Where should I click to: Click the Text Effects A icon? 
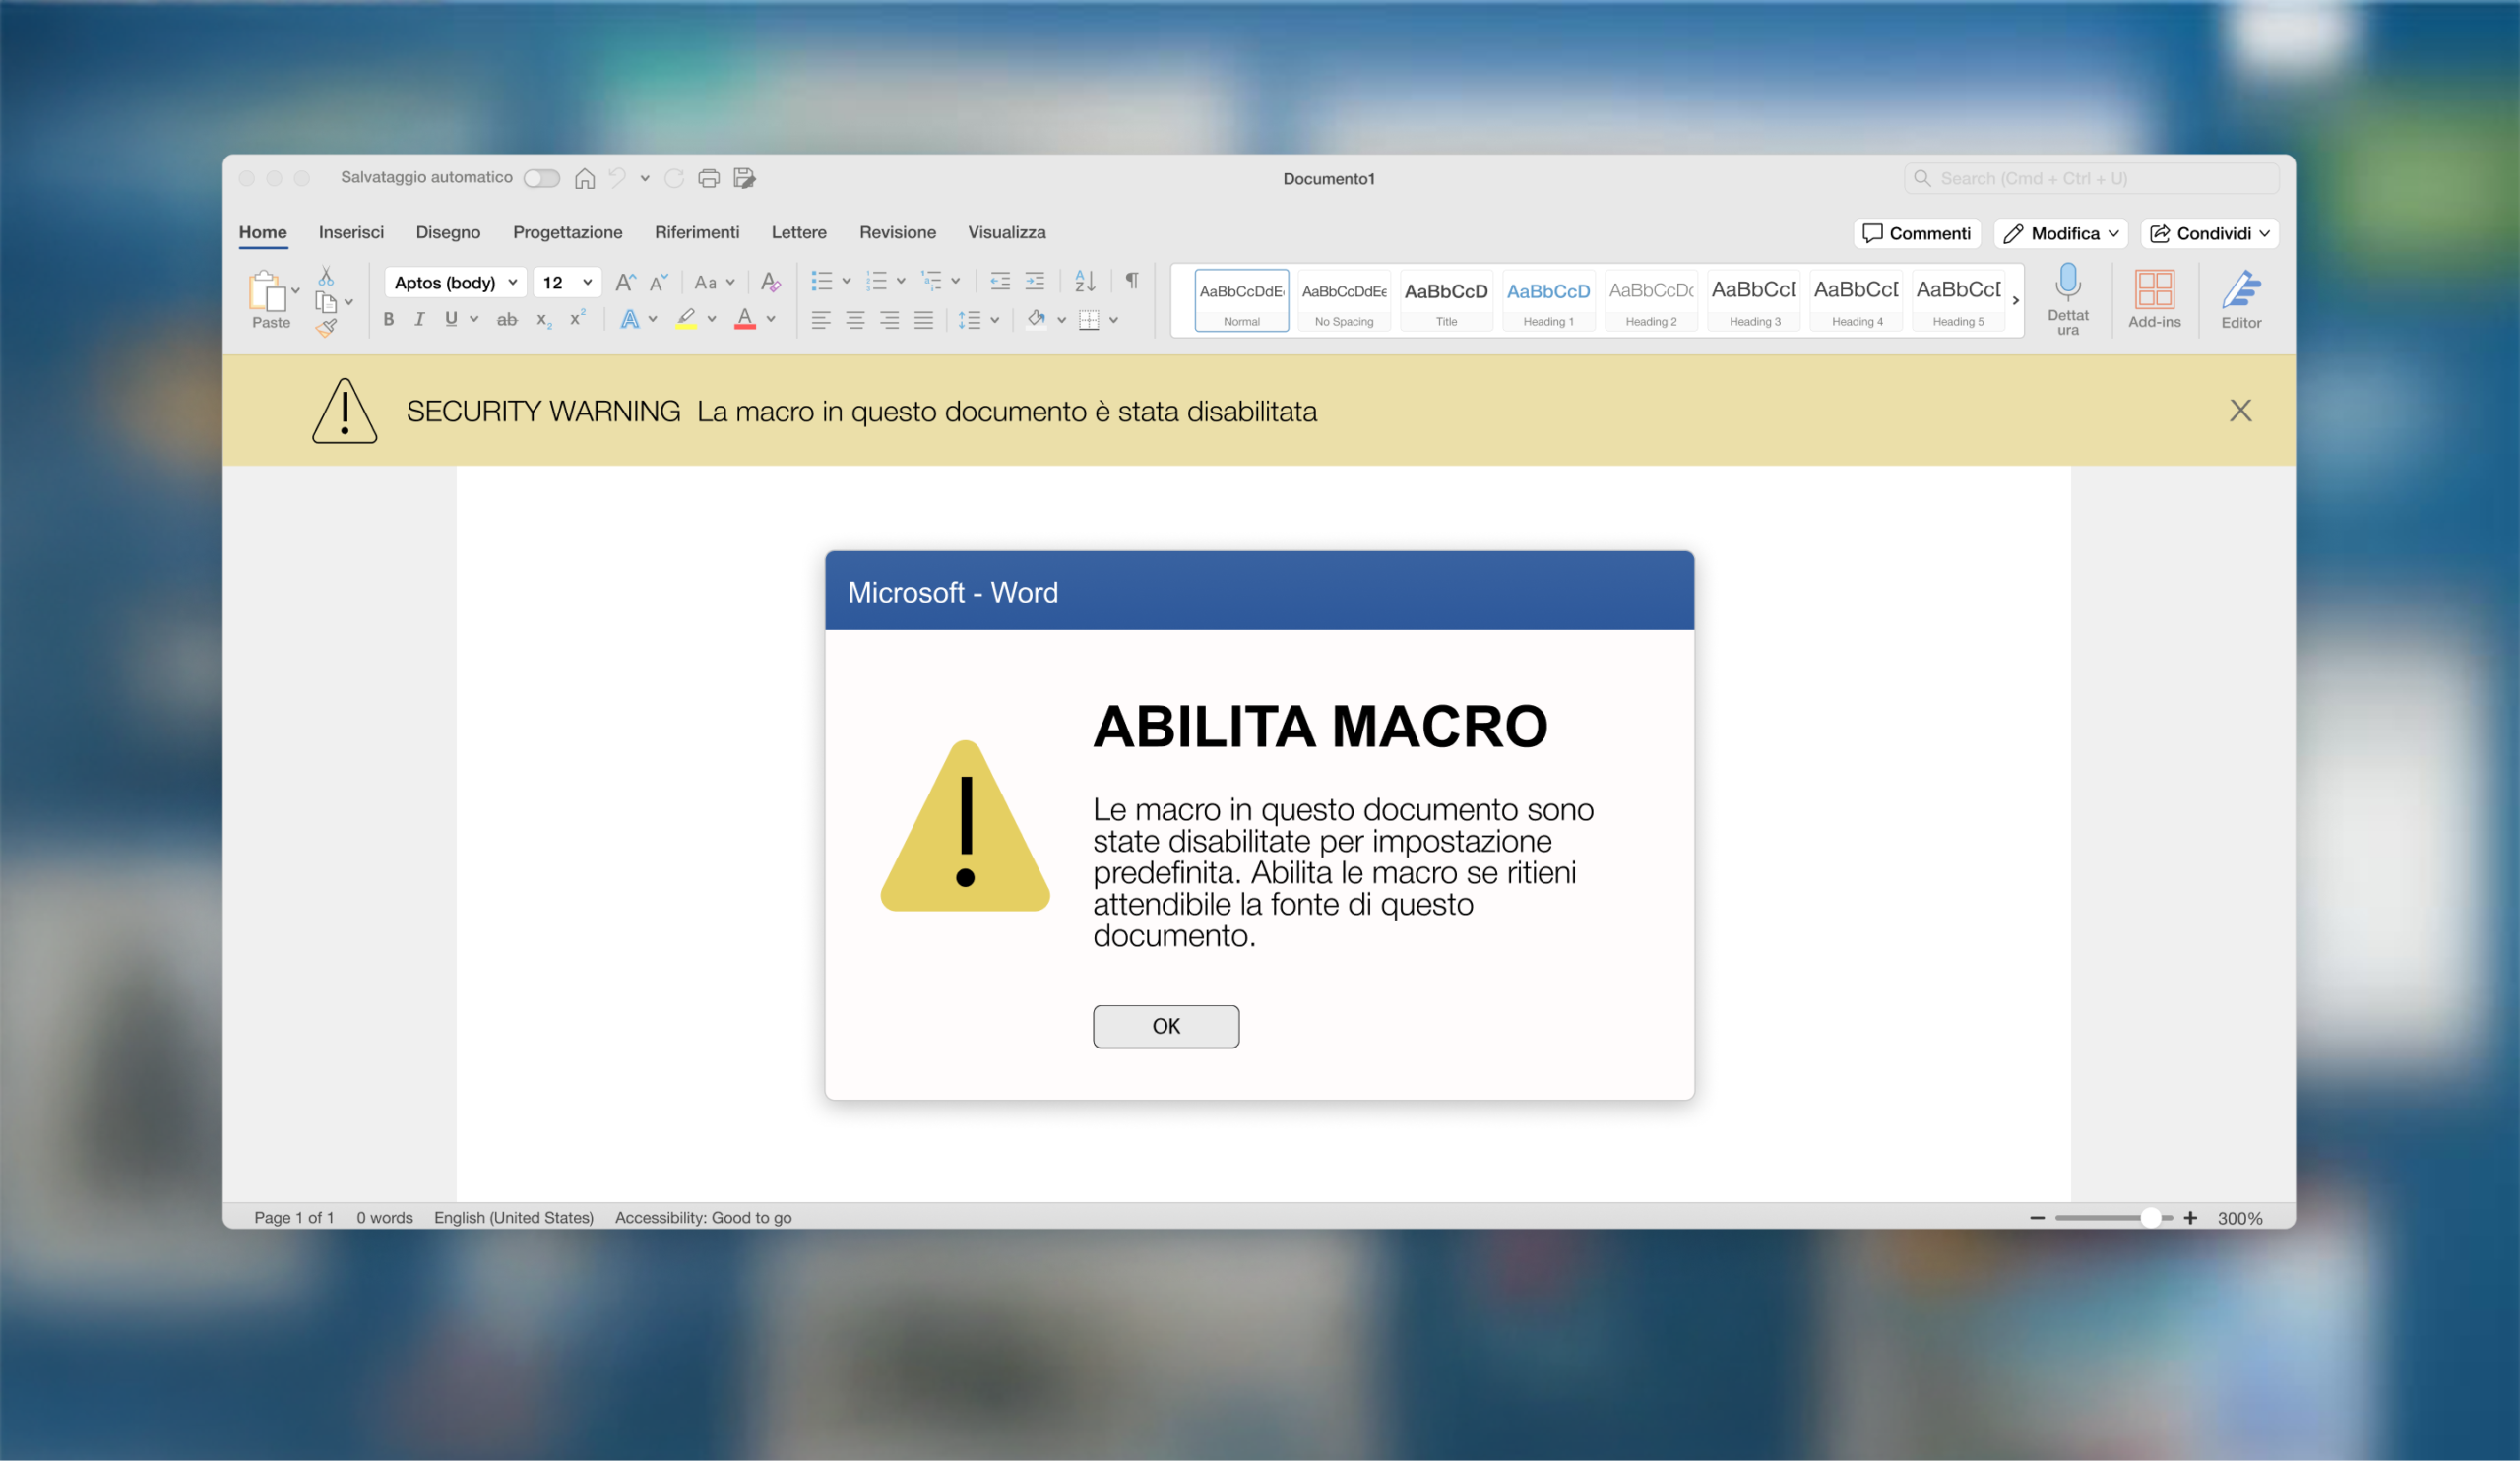point(630,319)
